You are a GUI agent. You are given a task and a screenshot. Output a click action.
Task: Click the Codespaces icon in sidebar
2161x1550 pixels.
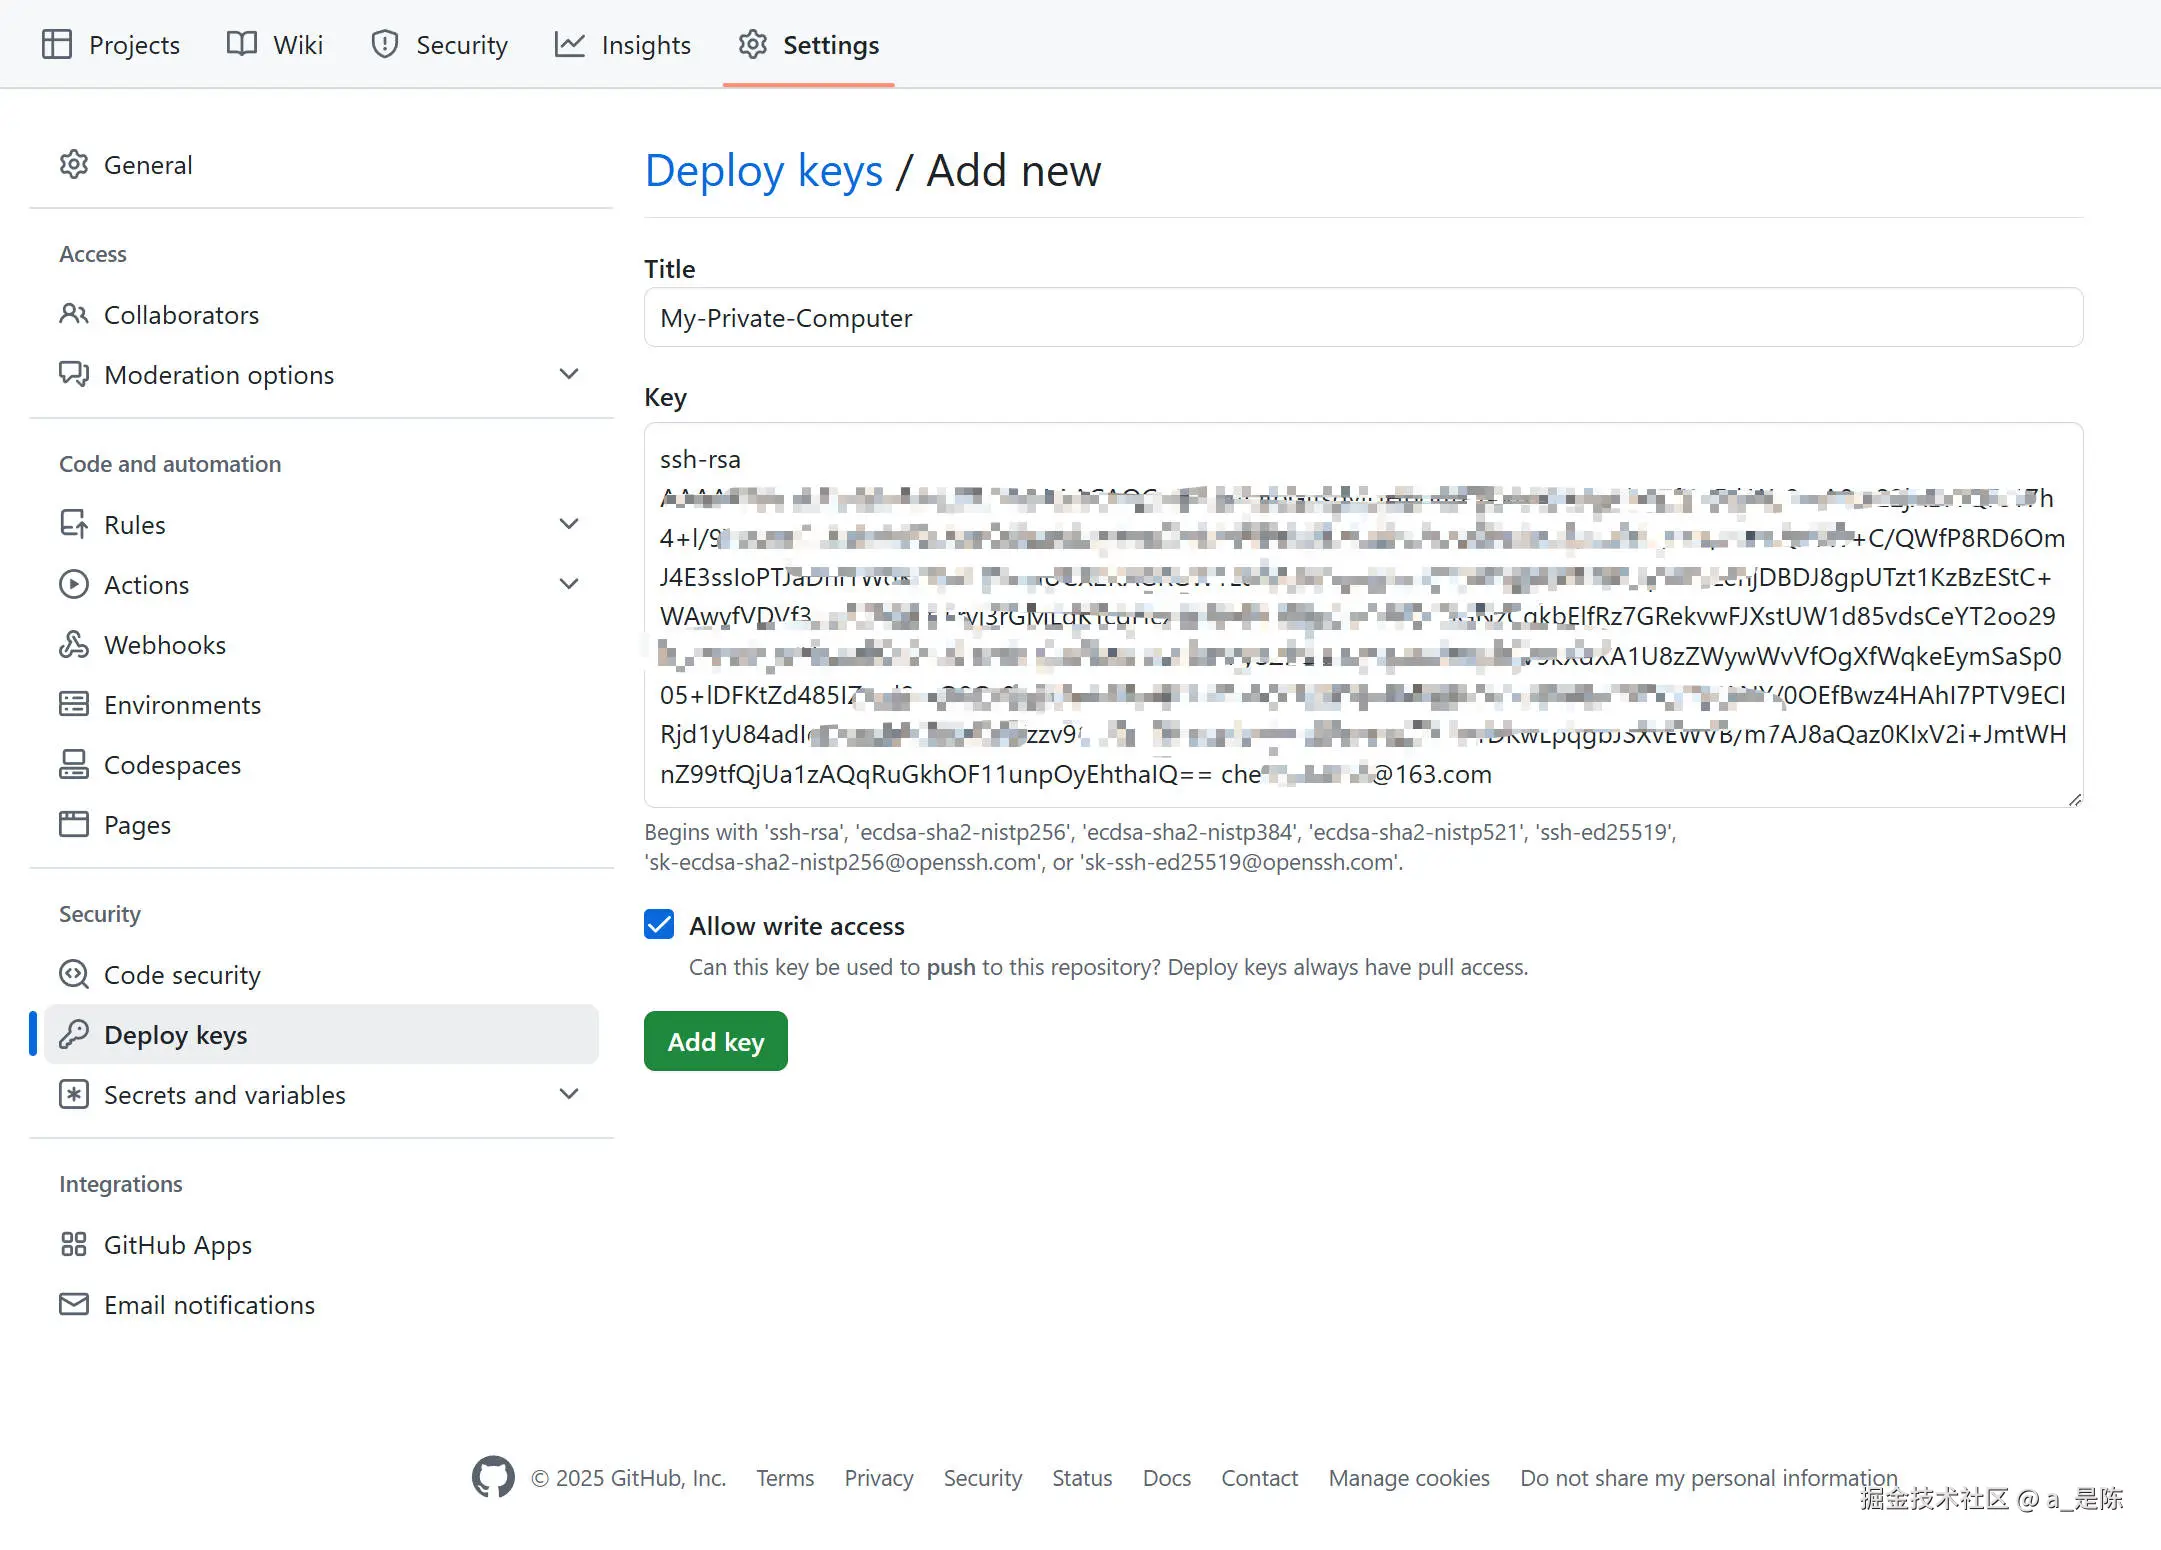click(x=74, y=765)
